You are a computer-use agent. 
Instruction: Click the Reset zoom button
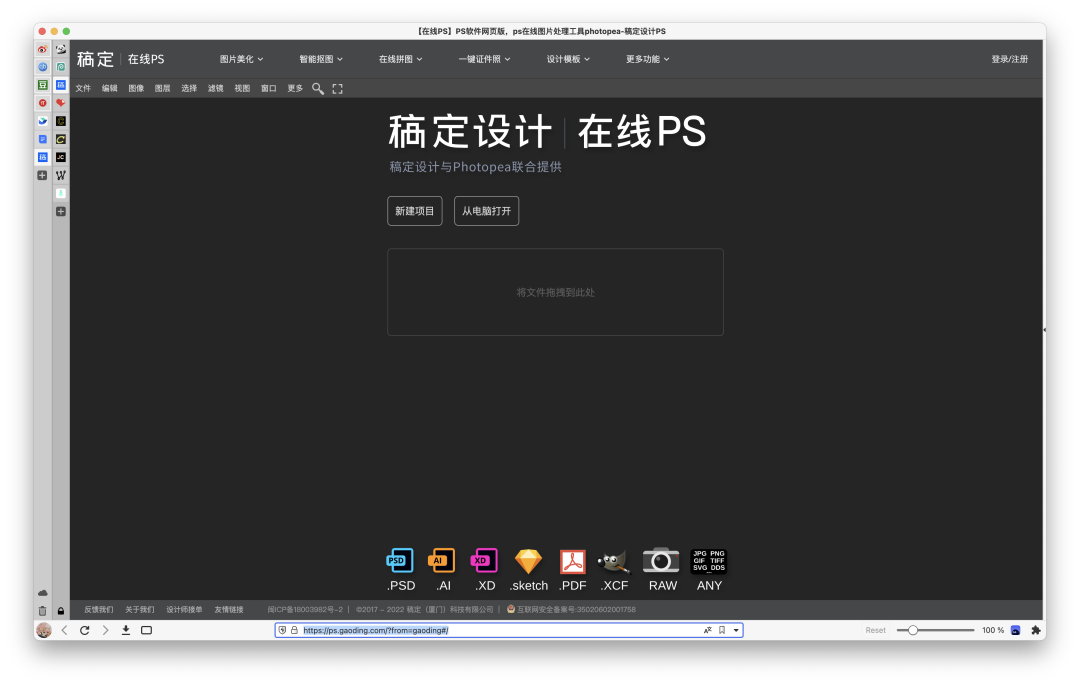tap(875, 630)
